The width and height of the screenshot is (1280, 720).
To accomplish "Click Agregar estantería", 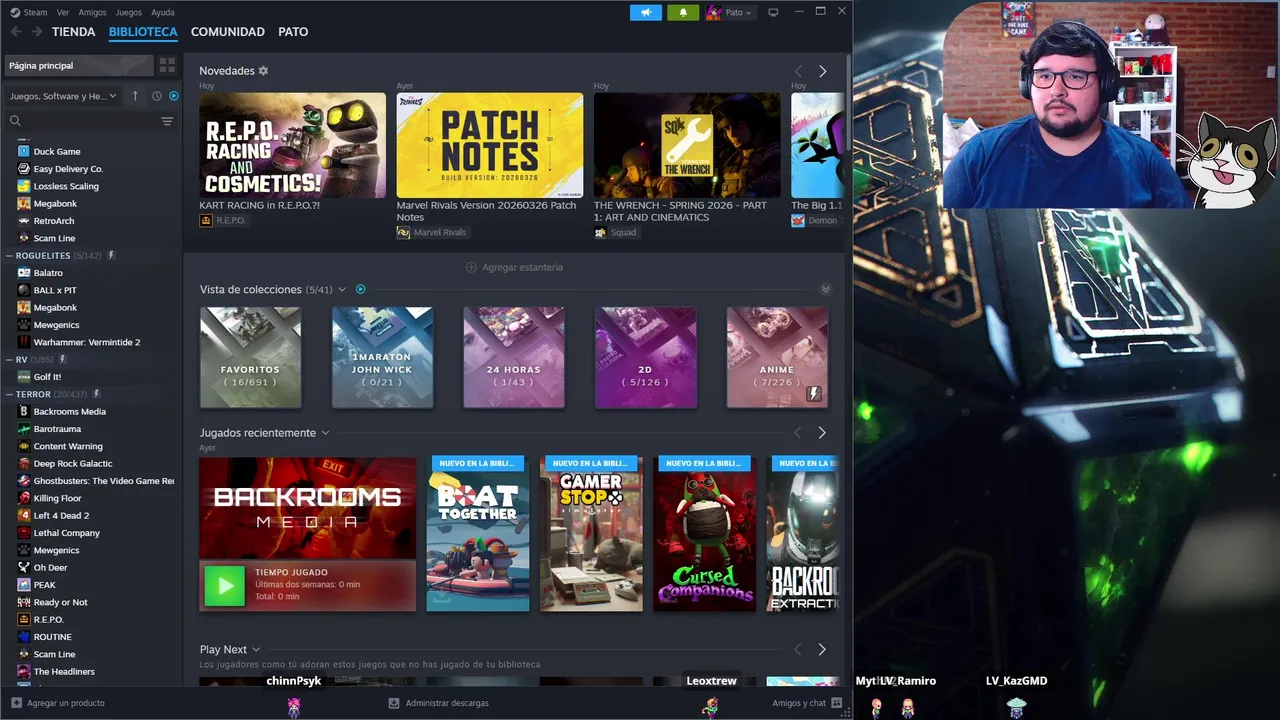I will (x=514, y=268).
